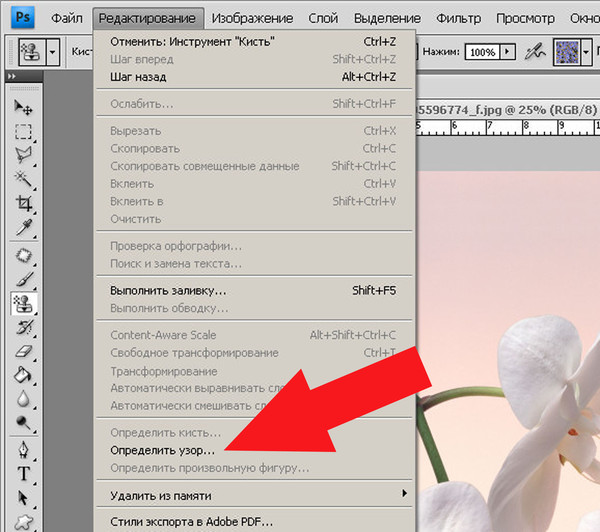Viewport: 600px width, 532px height.
Task: Select the Polygonal Lasso tool
Action: 23,155
